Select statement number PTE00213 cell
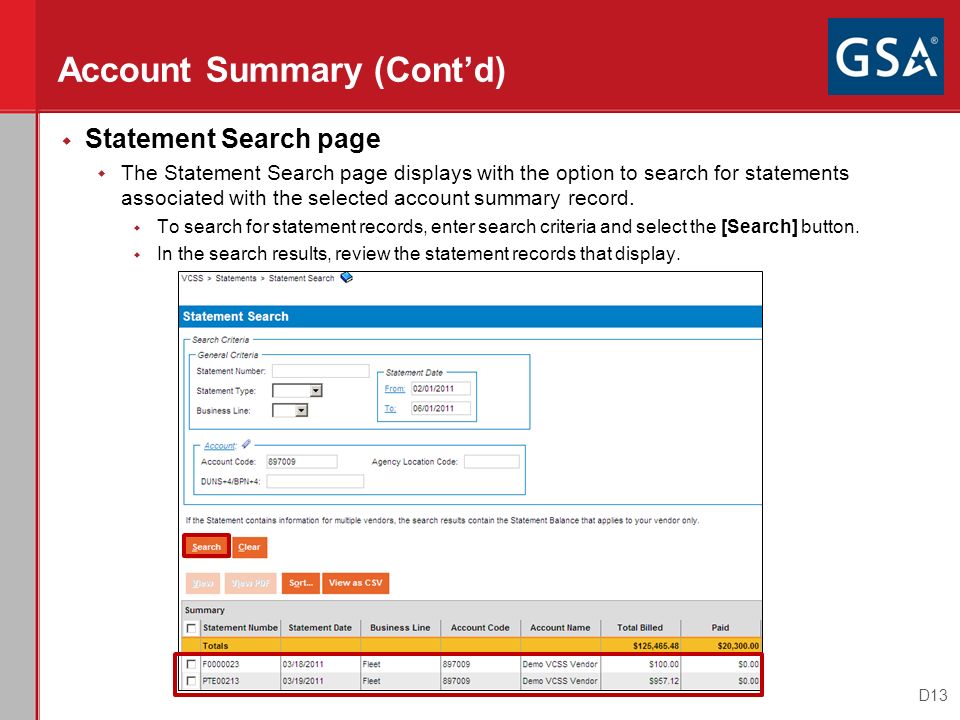The height and width of the screenshot is (720, 960). [241, 680]
